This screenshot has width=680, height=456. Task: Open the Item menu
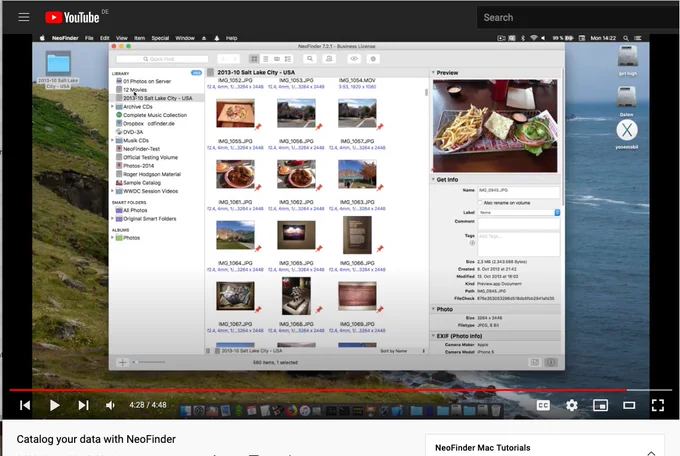(x=140, y=38)
